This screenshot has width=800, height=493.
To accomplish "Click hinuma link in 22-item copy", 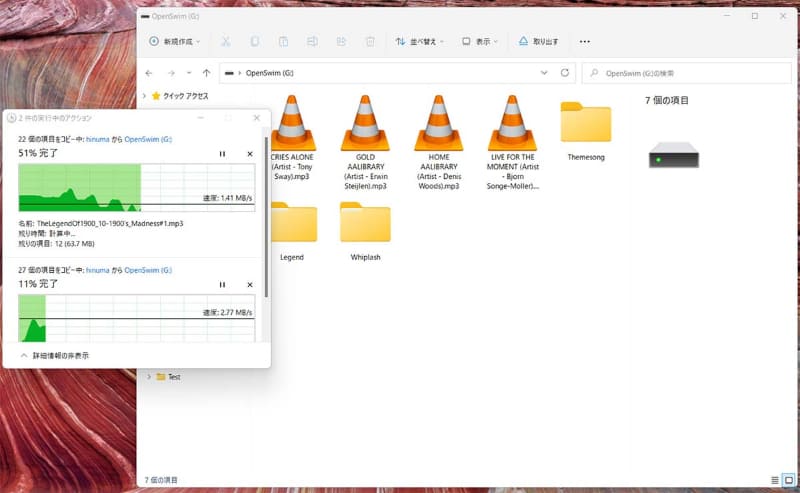I will [97, 139].
